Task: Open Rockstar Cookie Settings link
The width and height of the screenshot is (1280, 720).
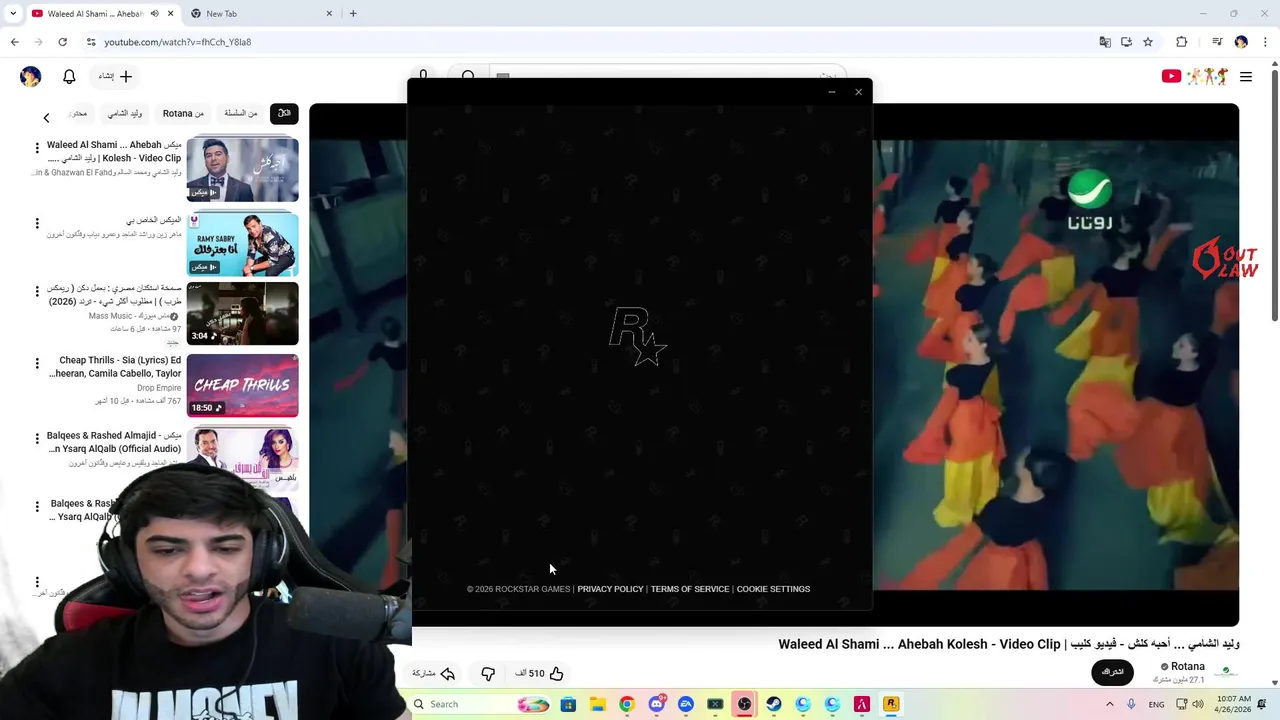Action: [773, 589]
